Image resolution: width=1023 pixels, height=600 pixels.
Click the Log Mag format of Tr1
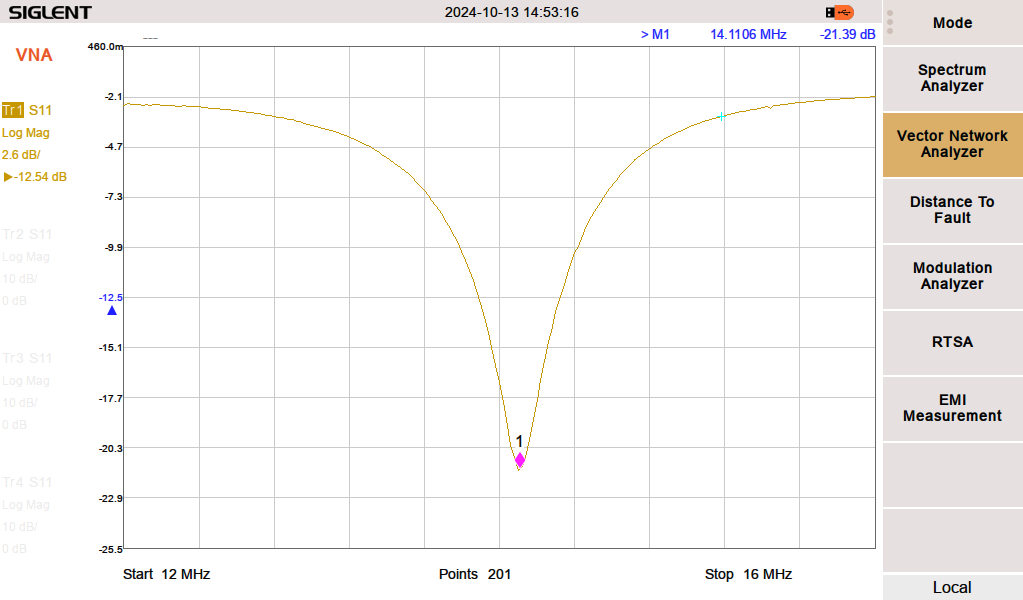click(x=25, y=132)
